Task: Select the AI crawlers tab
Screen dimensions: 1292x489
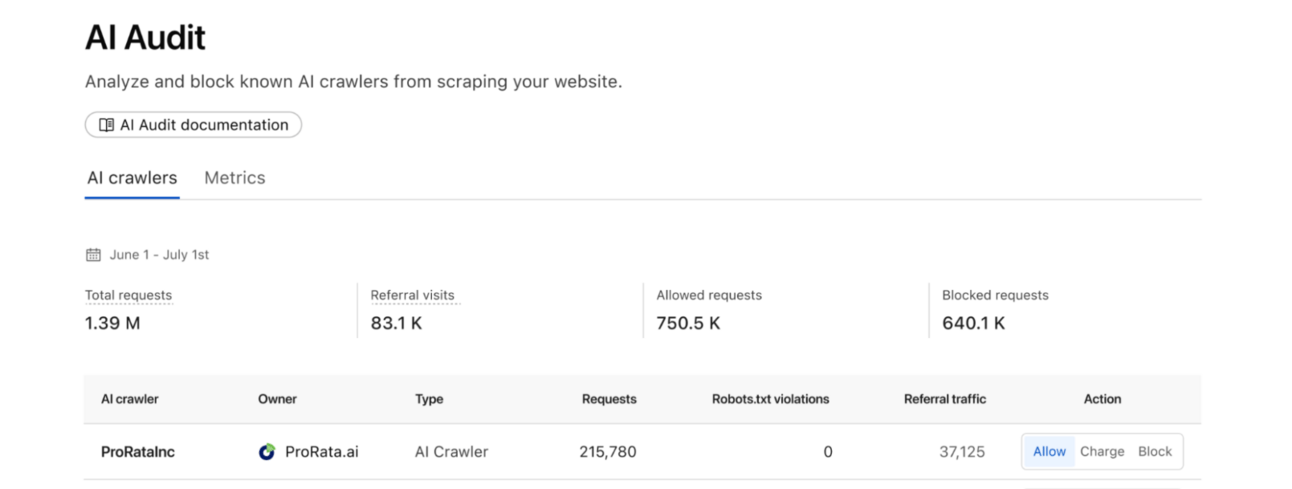Action: (132, 178)
